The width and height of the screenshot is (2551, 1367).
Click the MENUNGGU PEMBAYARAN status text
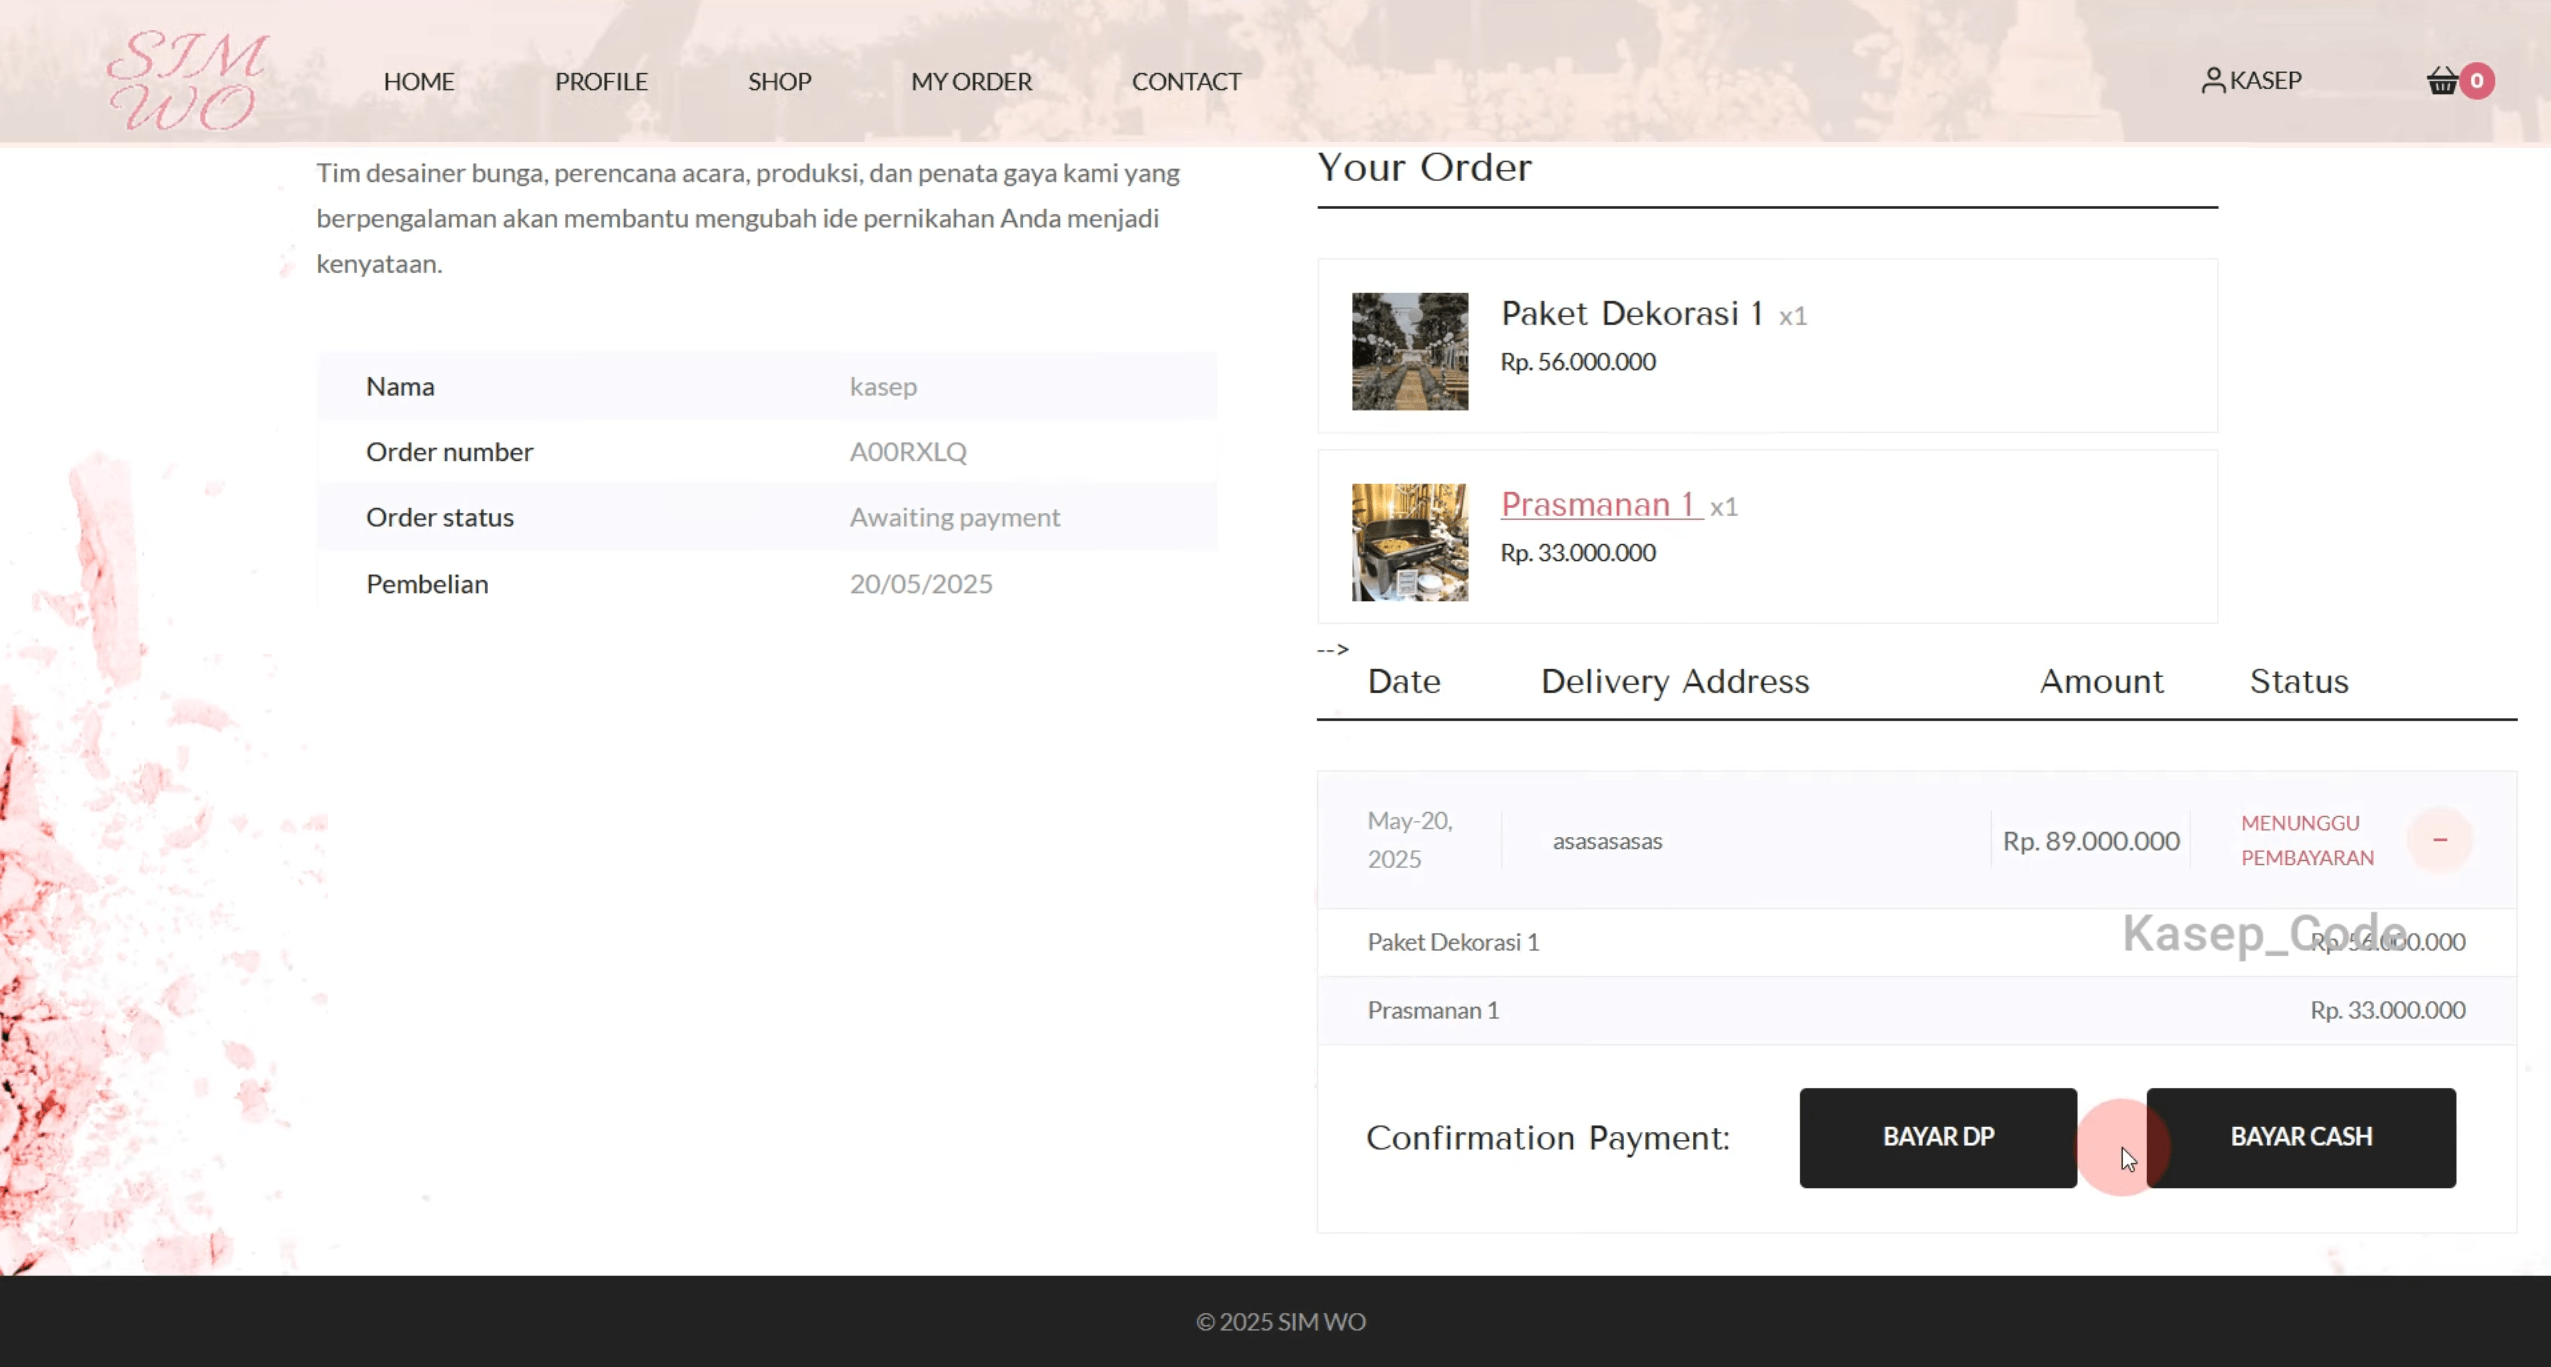click(2307, 840)
